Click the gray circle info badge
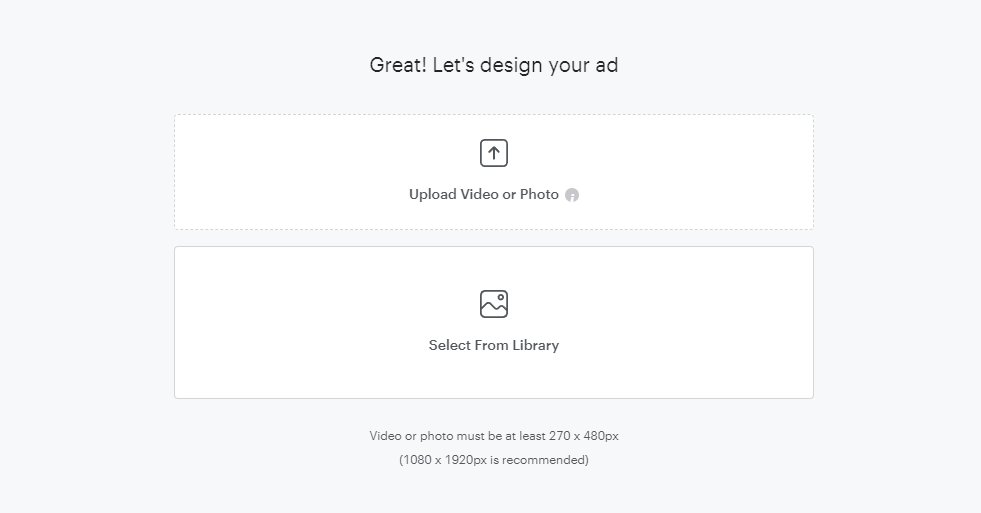Viewport: 981px width, 513px height. click(572, 195)
